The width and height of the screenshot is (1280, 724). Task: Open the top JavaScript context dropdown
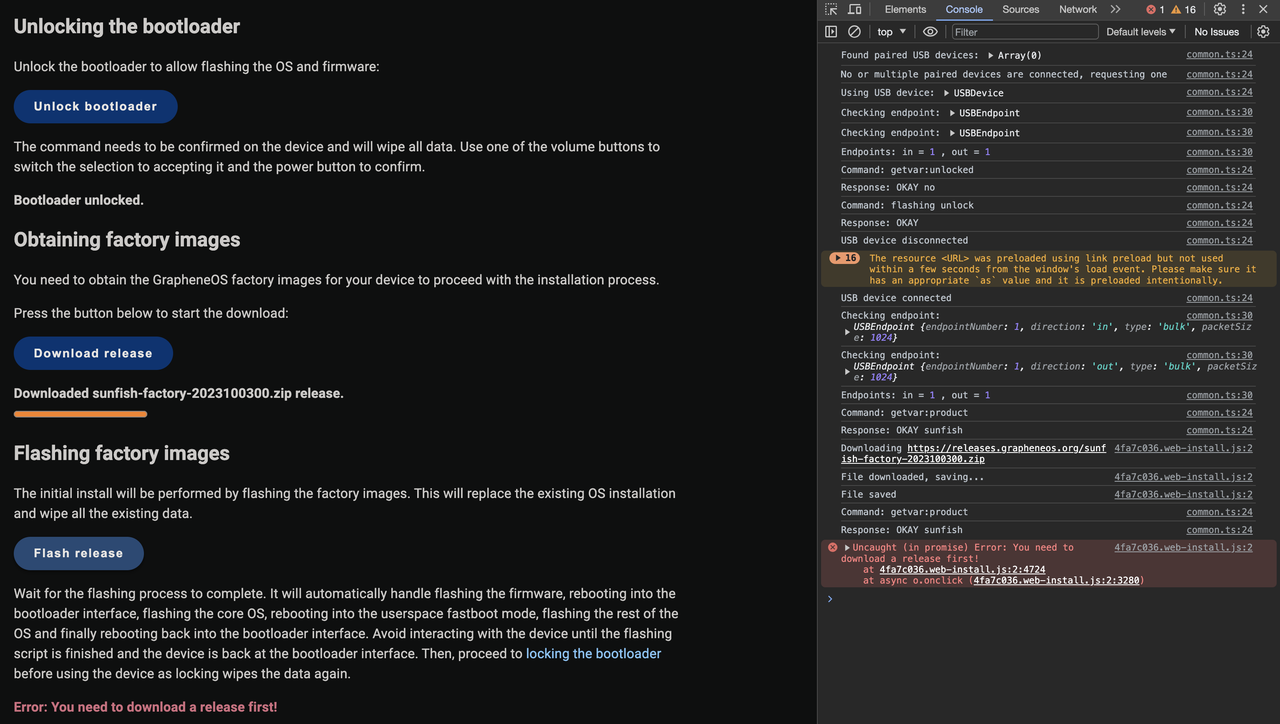coord(891,32)
